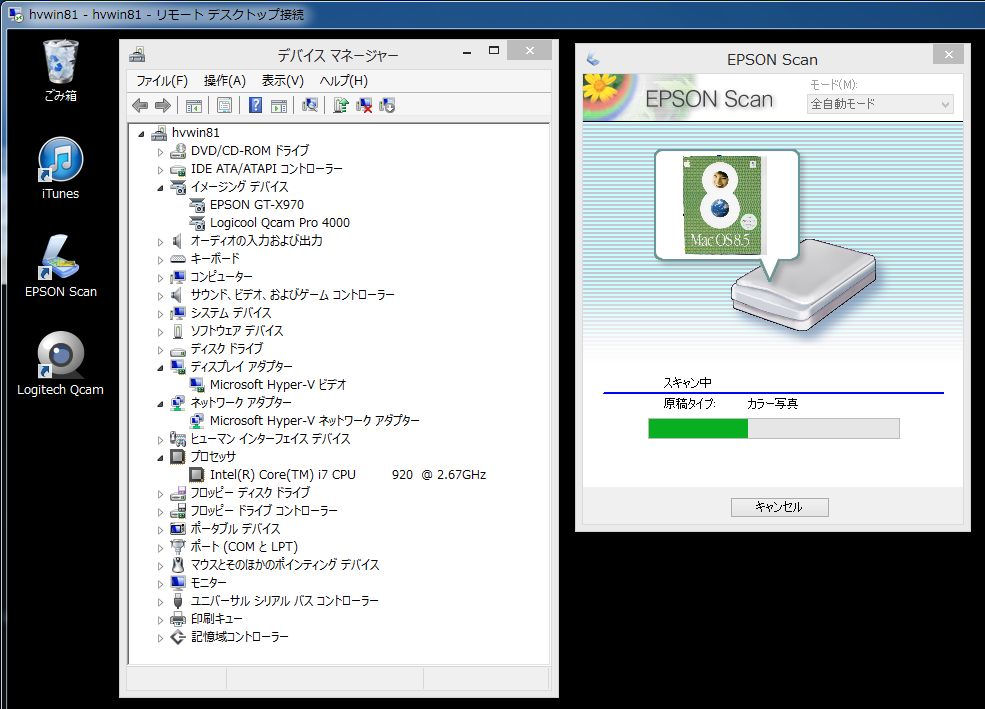
Task: Click the green scan progress bar
Action: click(774, 428)
